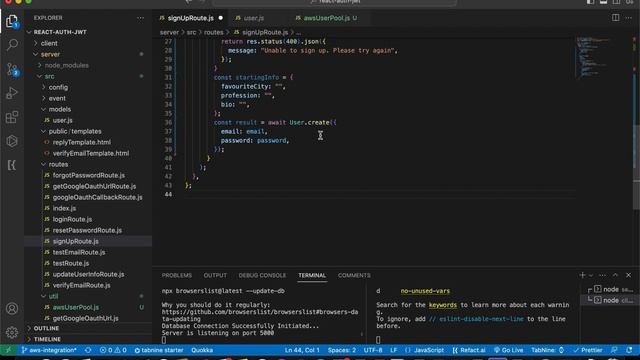This screenshot has width=640, height=360.
Task: Open the Source Control view
Action: pos(12,69)
